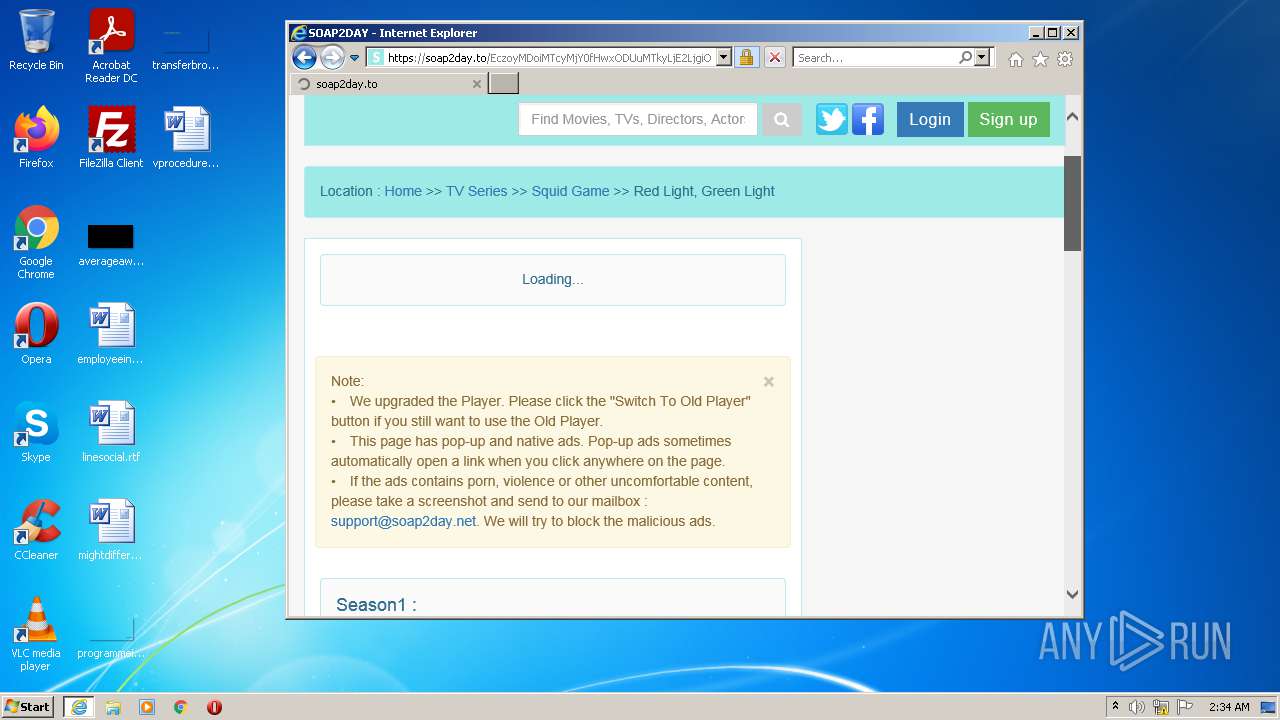Click the Login button
The image size is (1280, 720).
click(x=930, y=119)
